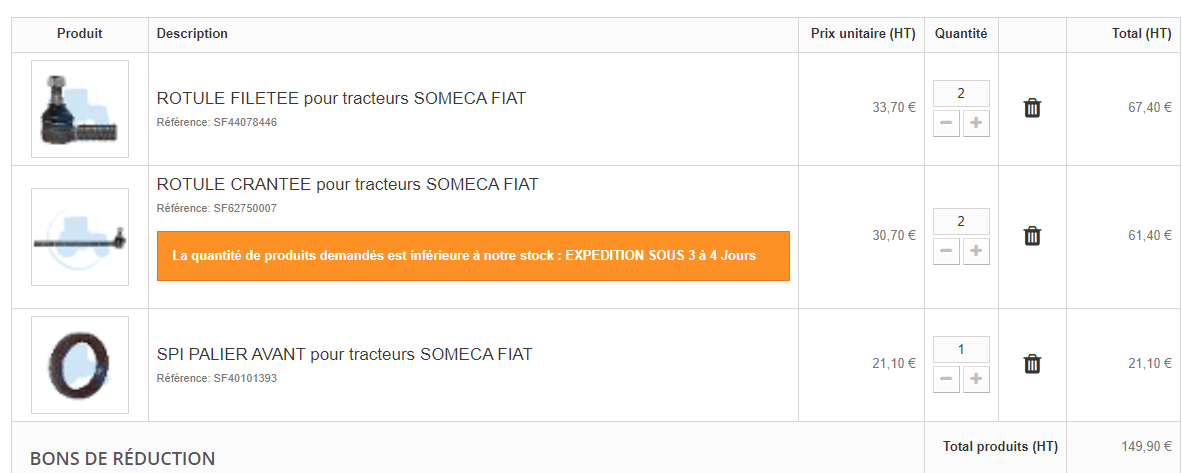Delete ROTULE FILETEE from cart with trash icon
This screenshot has height=473, width=1182.
coord(1032,108)
